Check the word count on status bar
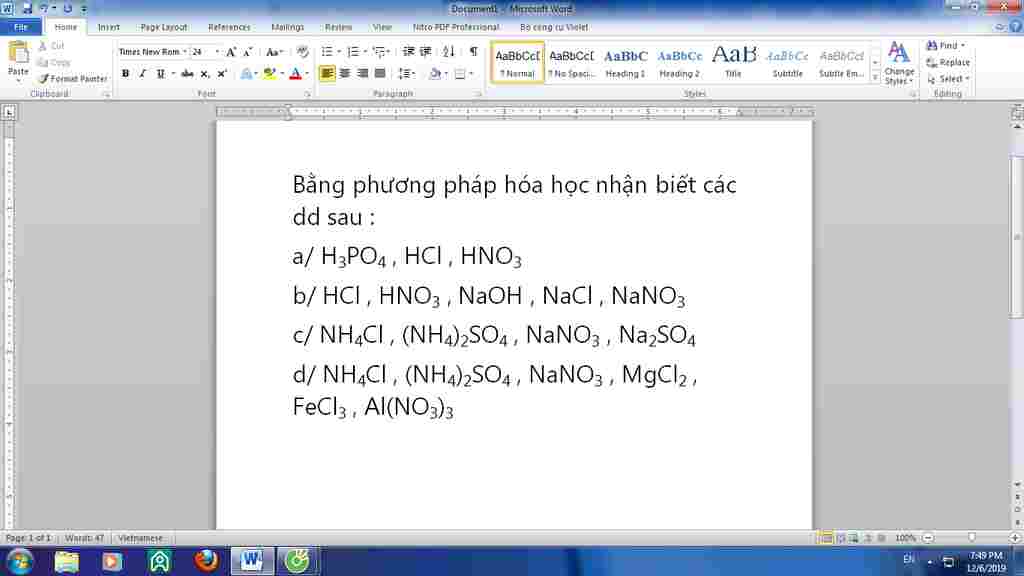The height and width of the screenshot is (576, 1024). [x=85, y=537]
